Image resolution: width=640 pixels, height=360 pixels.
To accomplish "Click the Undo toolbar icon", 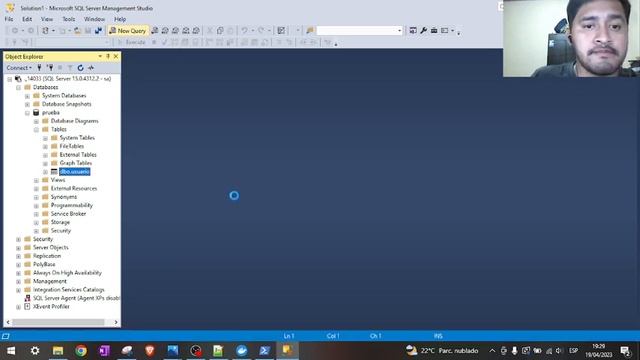I will point(244,31).
